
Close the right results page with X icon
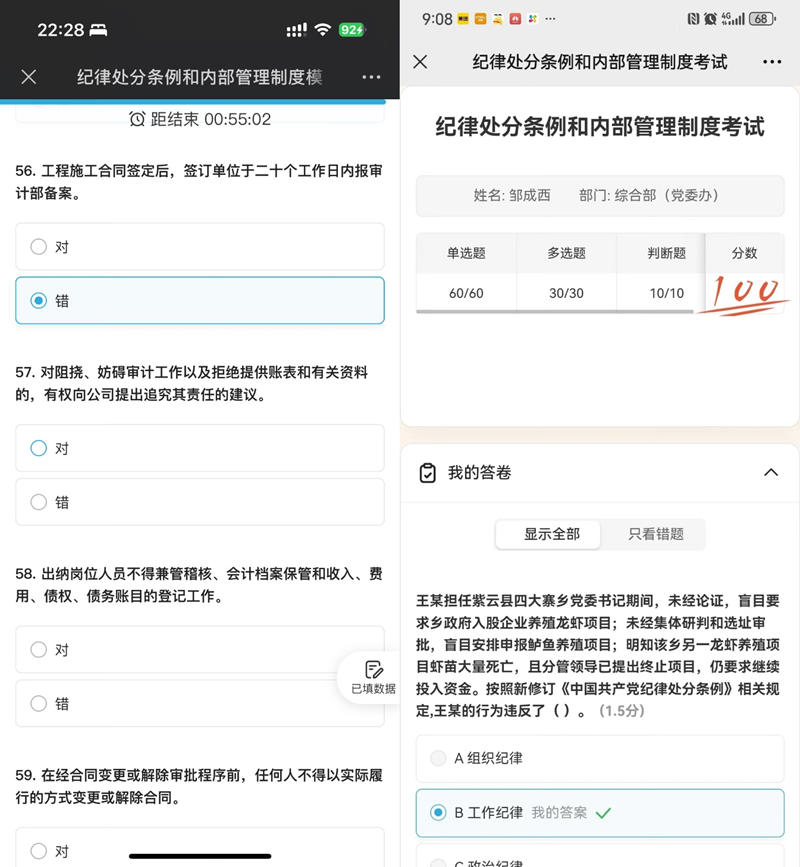click(420, 61)
